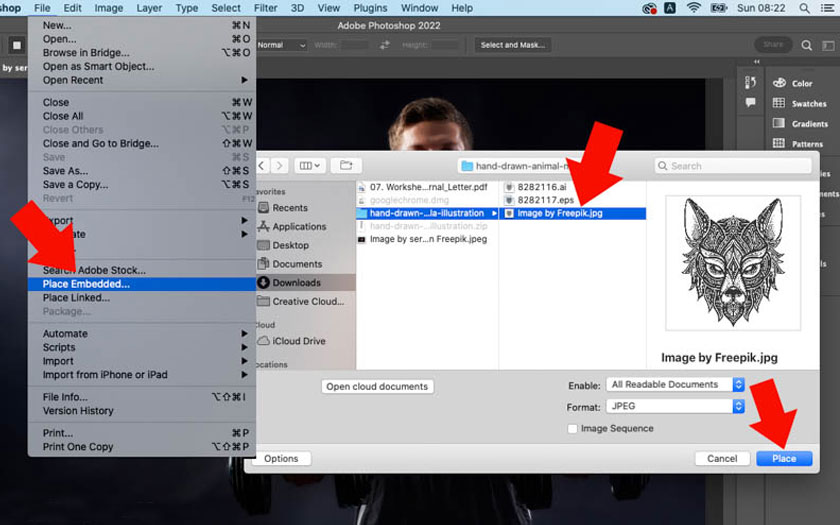Expand the Open Recent submenu
The height and width of the screenshot is (525, 840).
pos(140,80)
